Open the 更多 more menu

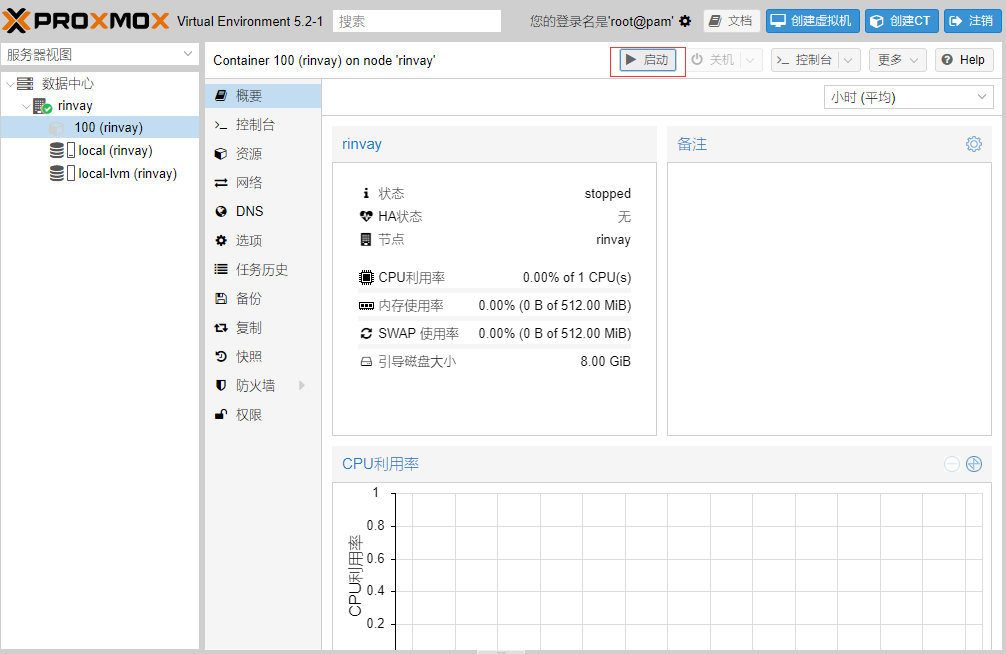(898, 60)
